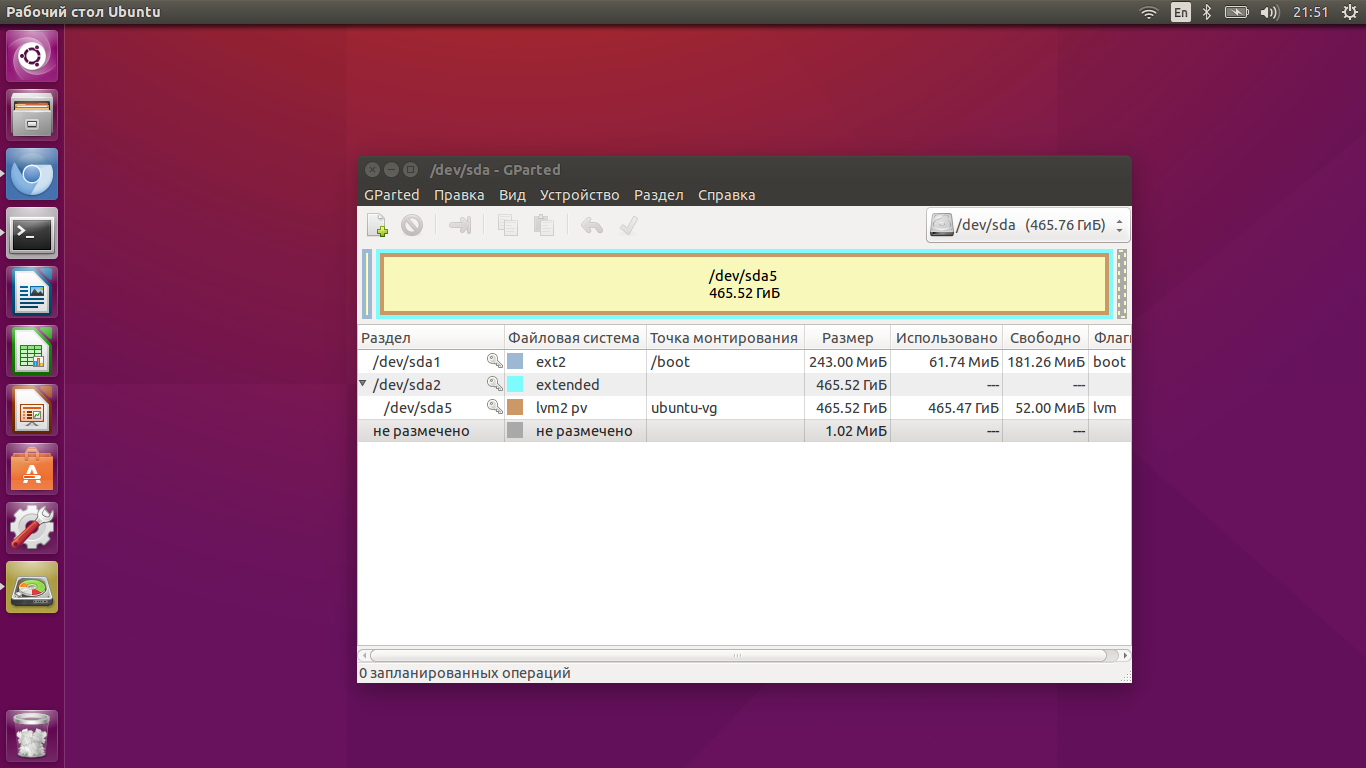1366x768 pixels.
Task: Click the sound volume indicator
Action: tap(1270, 12)
